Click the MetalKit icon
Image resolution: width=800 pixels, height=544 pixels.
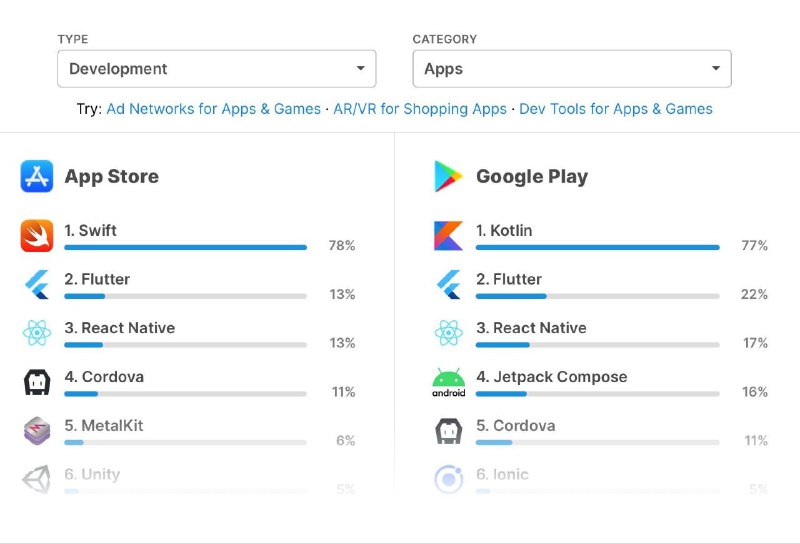click(x=37, y=431)
